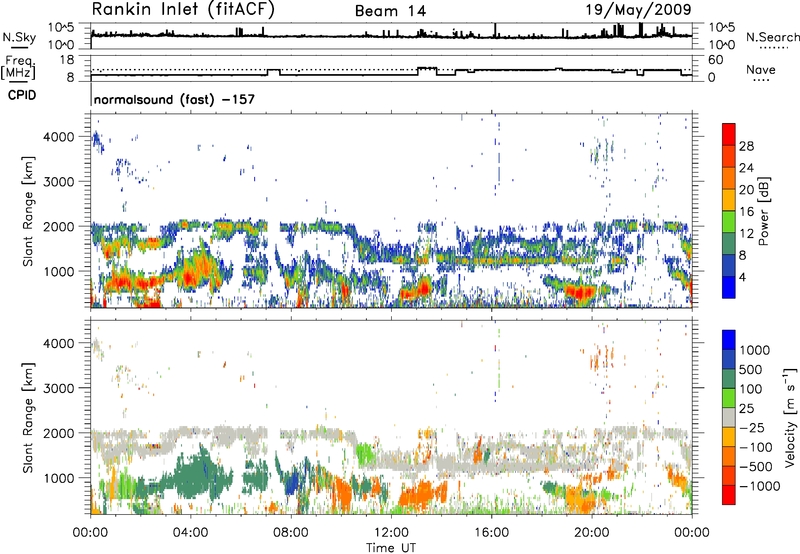The width and height of the screenshot is (800, 554).
Task: Click the red bottom of Velocity colorbar
Action: [729, 495]
